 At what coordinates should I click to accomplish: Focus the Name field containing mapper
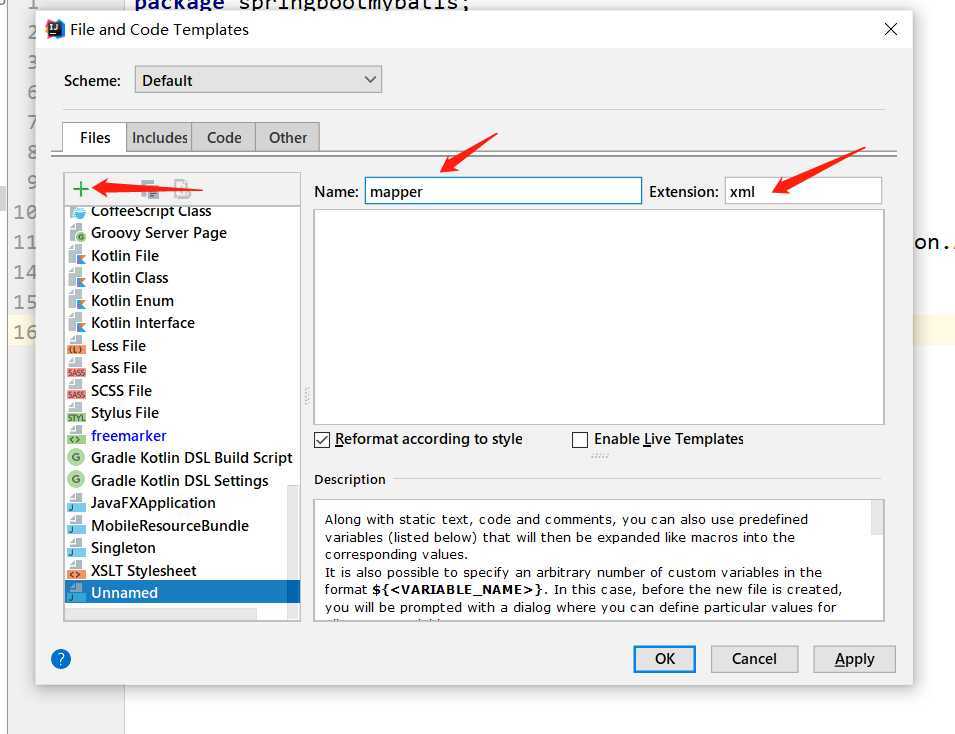[503, 191]
